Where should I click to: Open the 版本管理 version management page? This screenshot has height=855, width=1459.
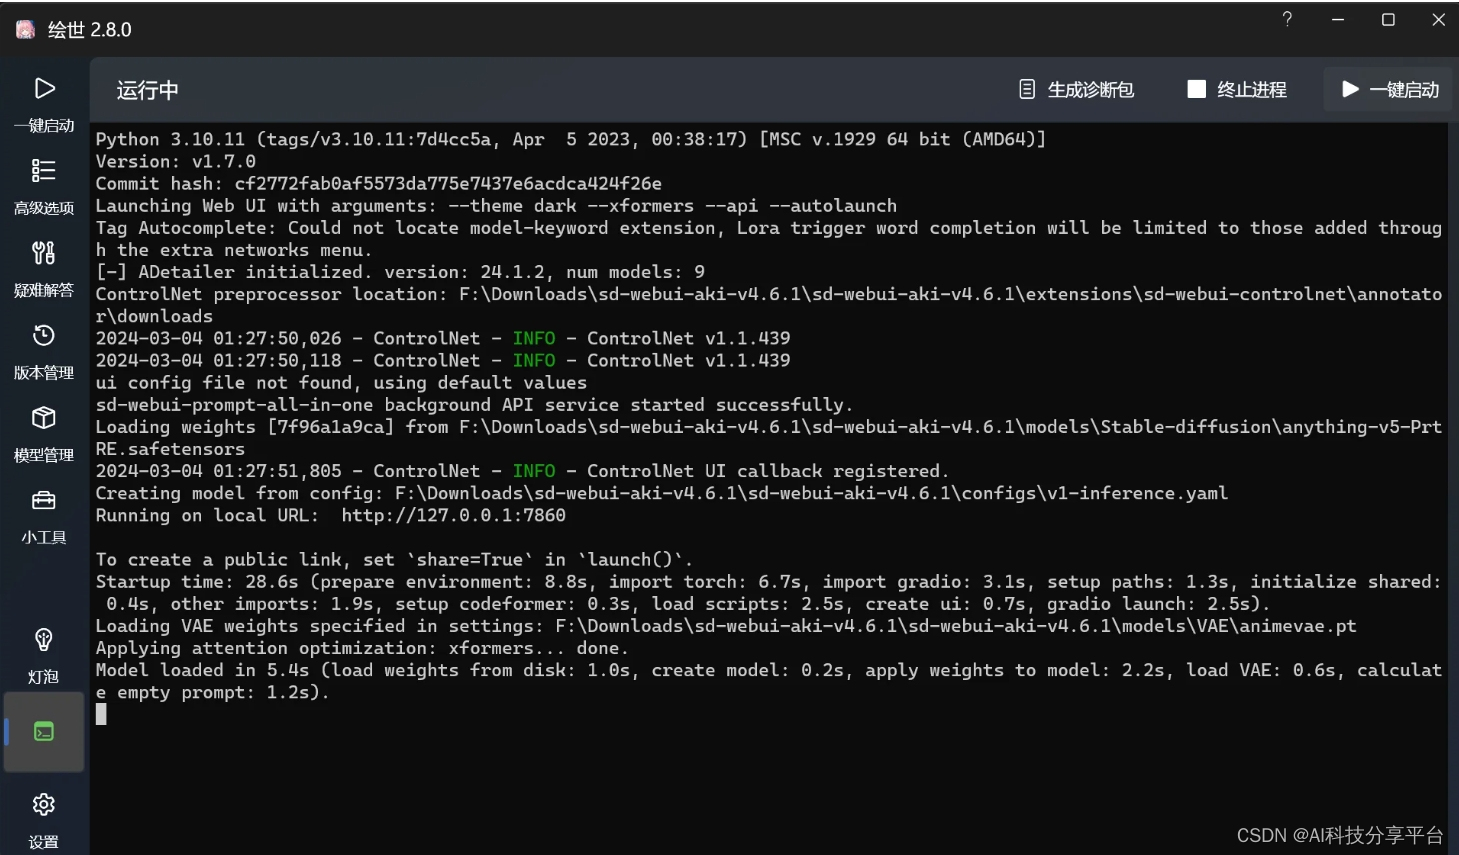(44, 352)
